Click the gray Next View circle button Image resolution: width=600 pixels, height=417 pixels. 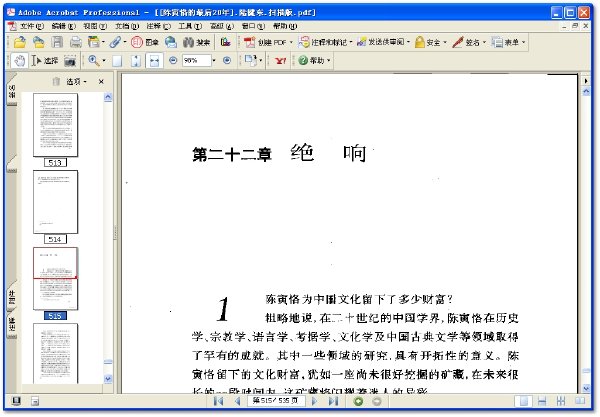pyautogui.click(x=377, y=401)
